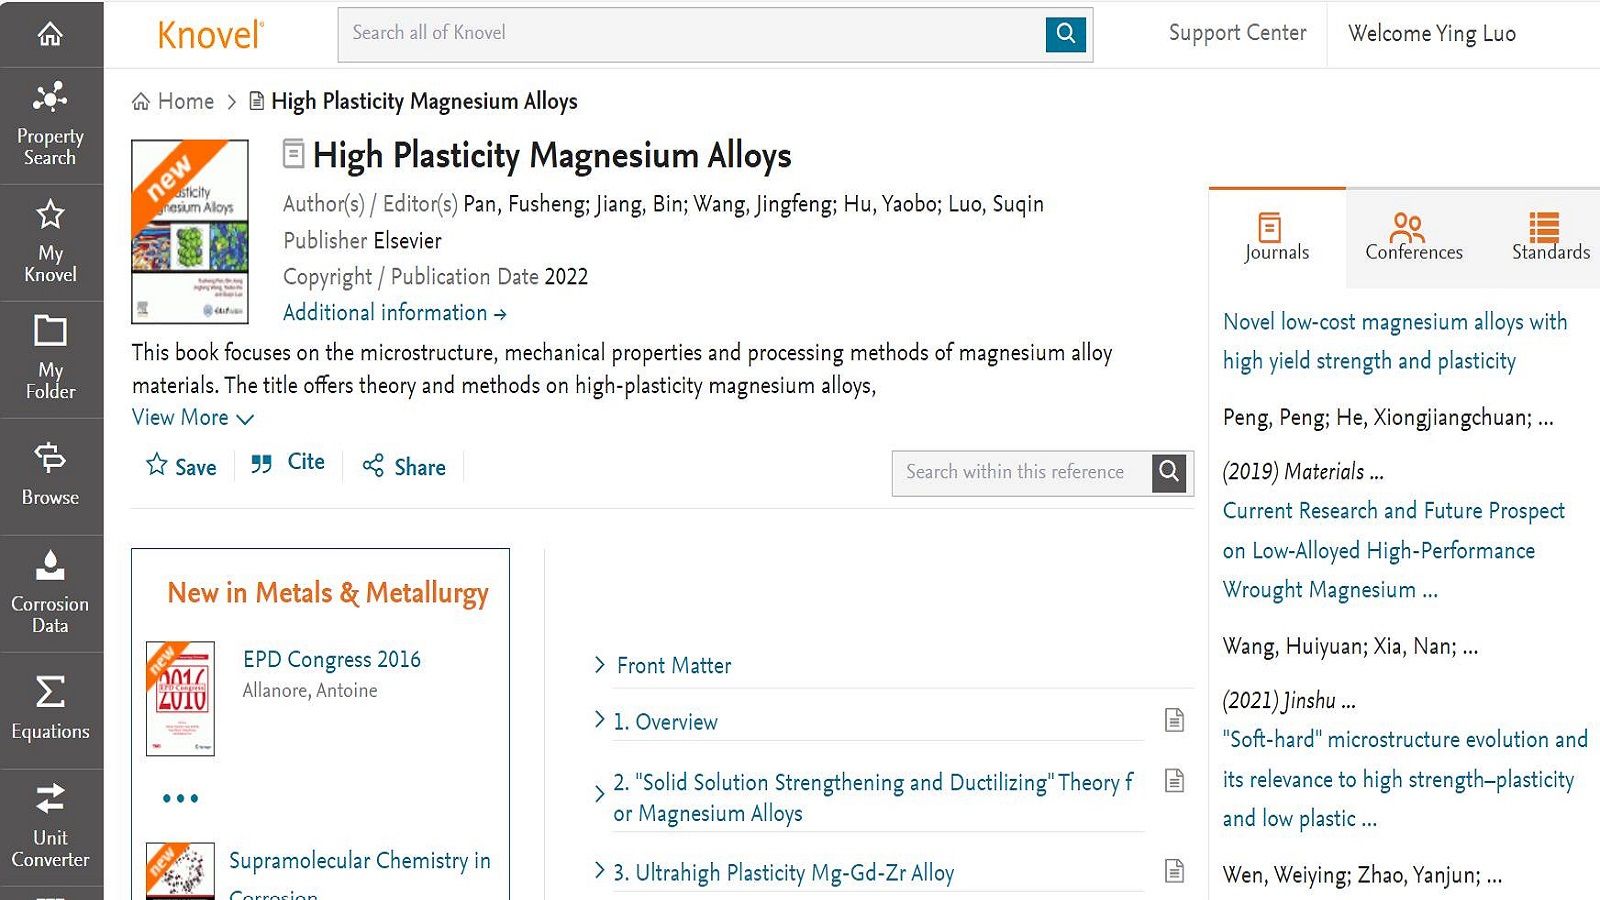1600x900 pixels.
Task: Share this book
Action: (x=404, y=467)
